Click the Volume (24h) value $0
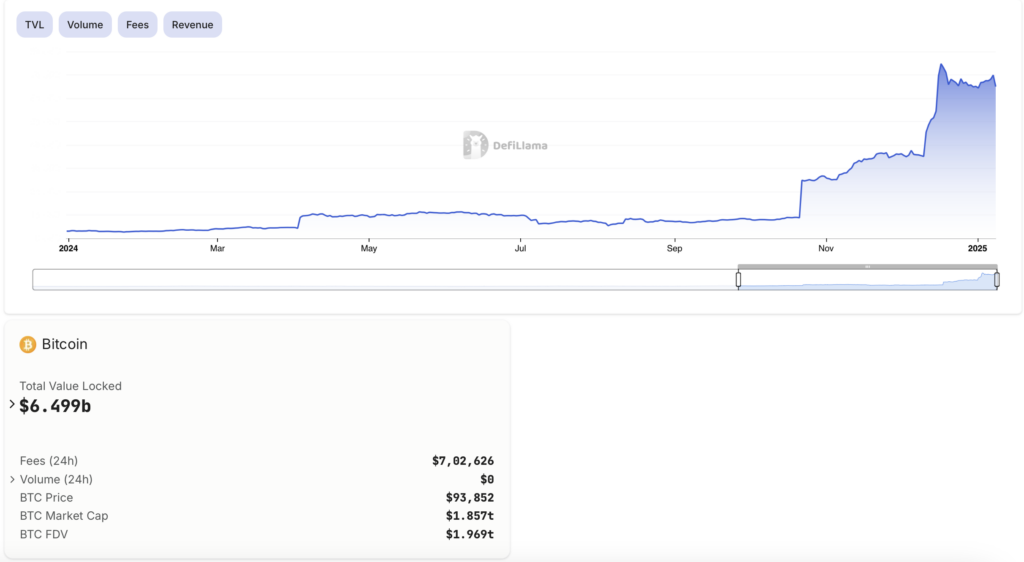Screen dimensions: 1024x562 [487, 479]
